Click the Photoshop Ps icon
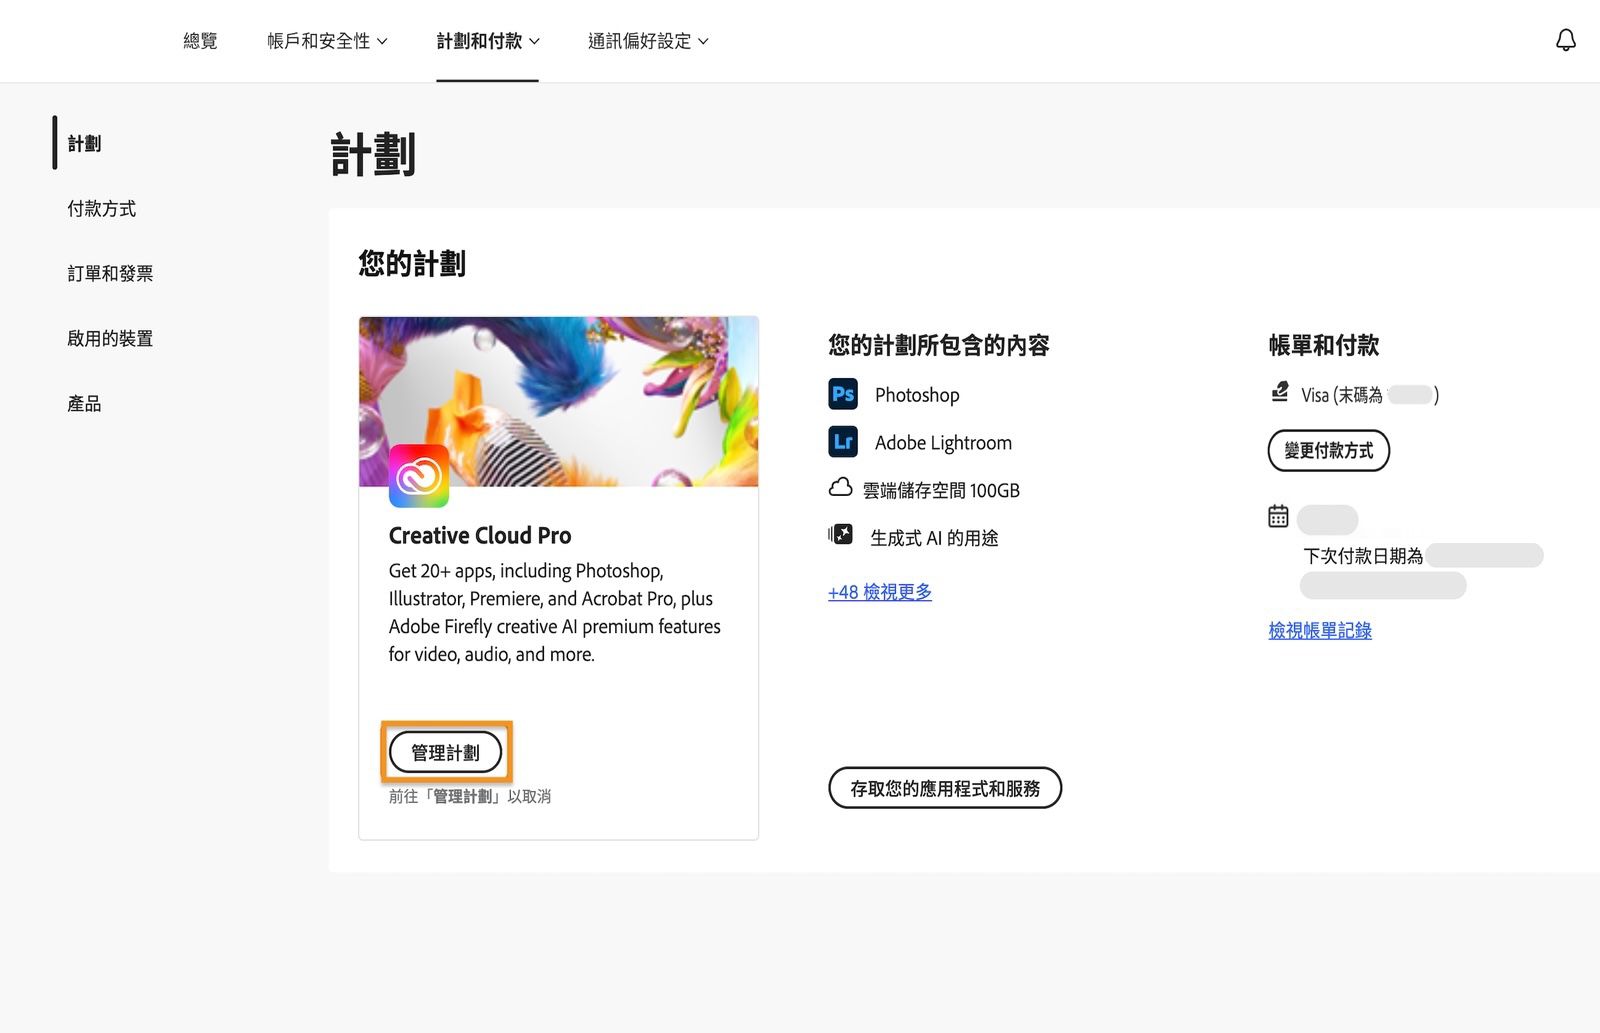Viewport: 1600px width, 1033px height. pos(843,394)
